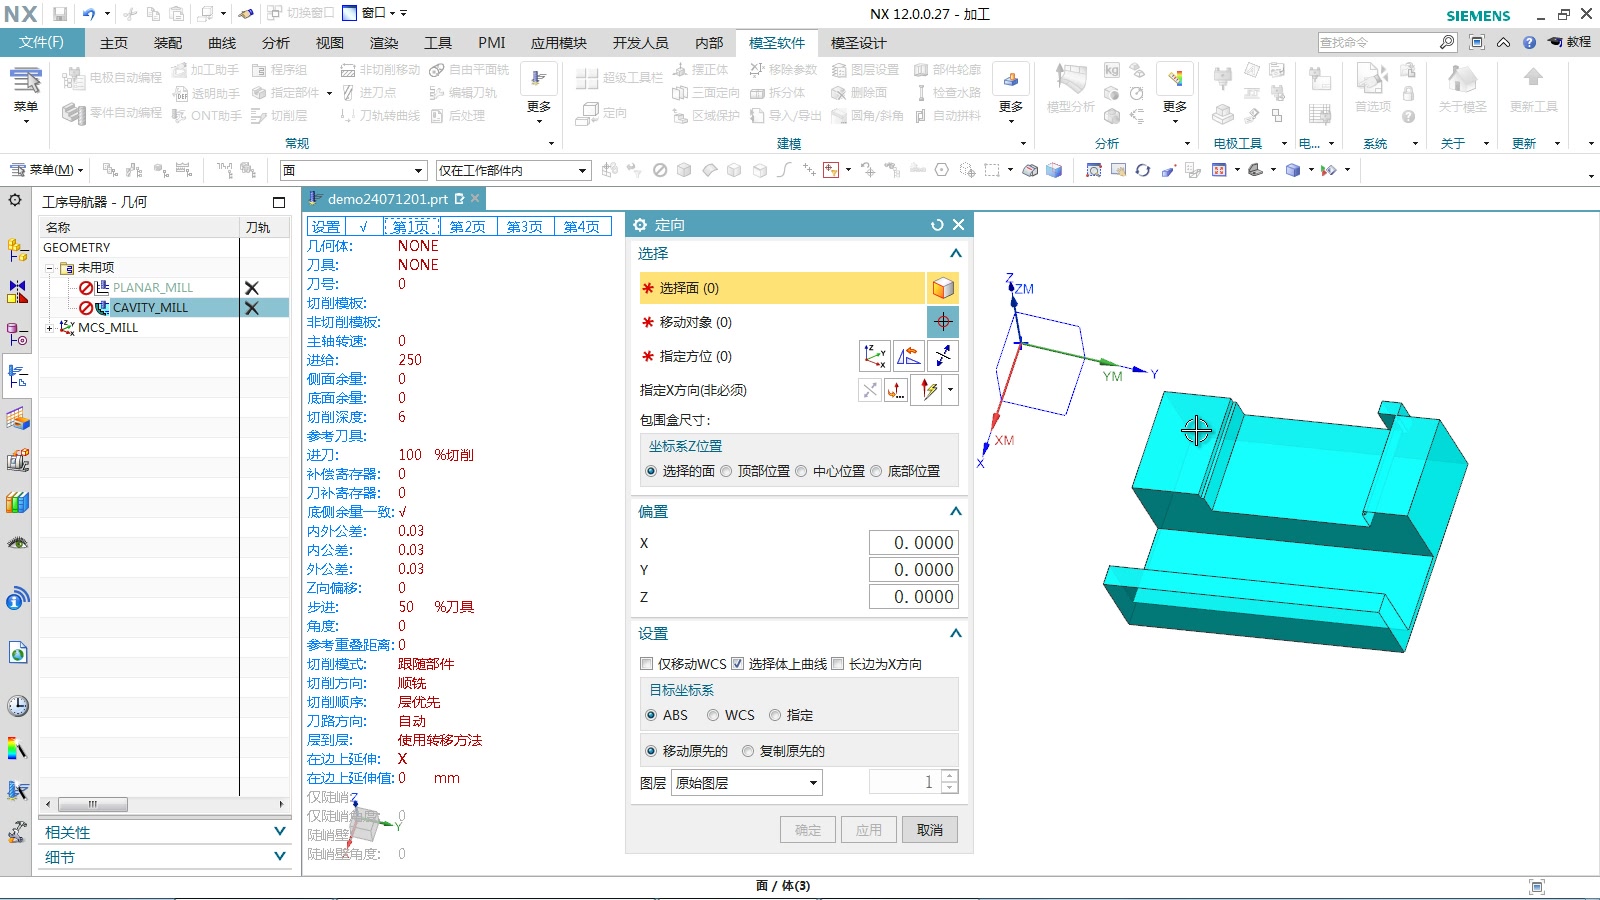The width and height of the screenshot is (1600, 900).
Task: Switch to 第2页 parameter tab
Action: [467, 227]
